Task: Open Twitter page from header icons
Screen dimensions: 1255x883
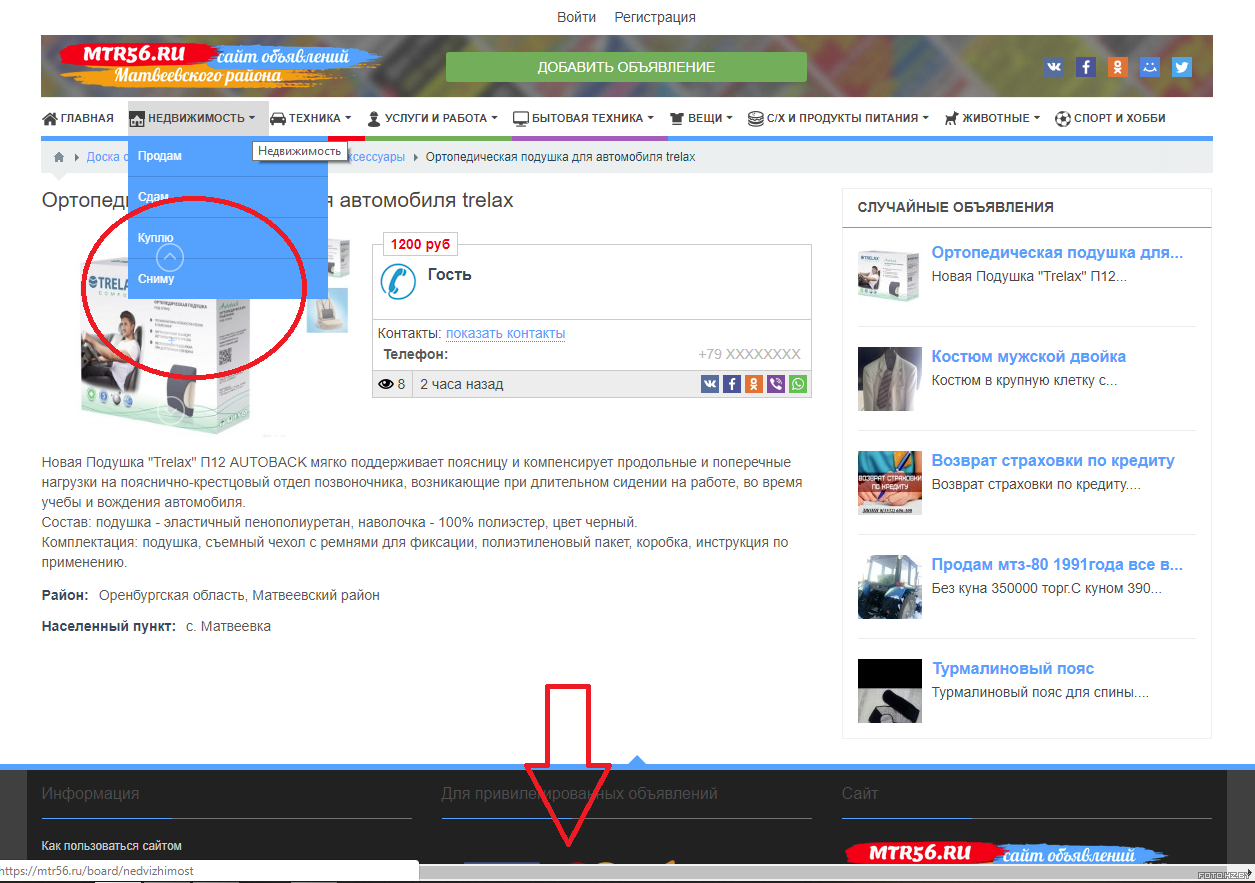Action: (x=1182, y=67)
